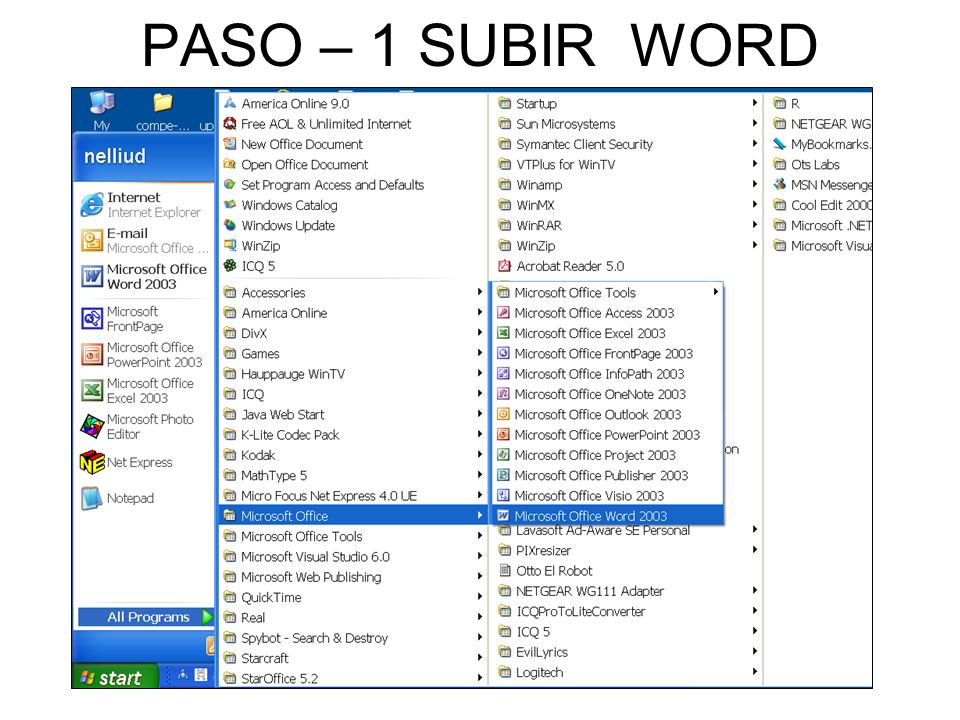Click the E-mail Microsoft Office icon
Image resolution: width=960 pixels, height=720 pixels.
click(x=92, y=240)
